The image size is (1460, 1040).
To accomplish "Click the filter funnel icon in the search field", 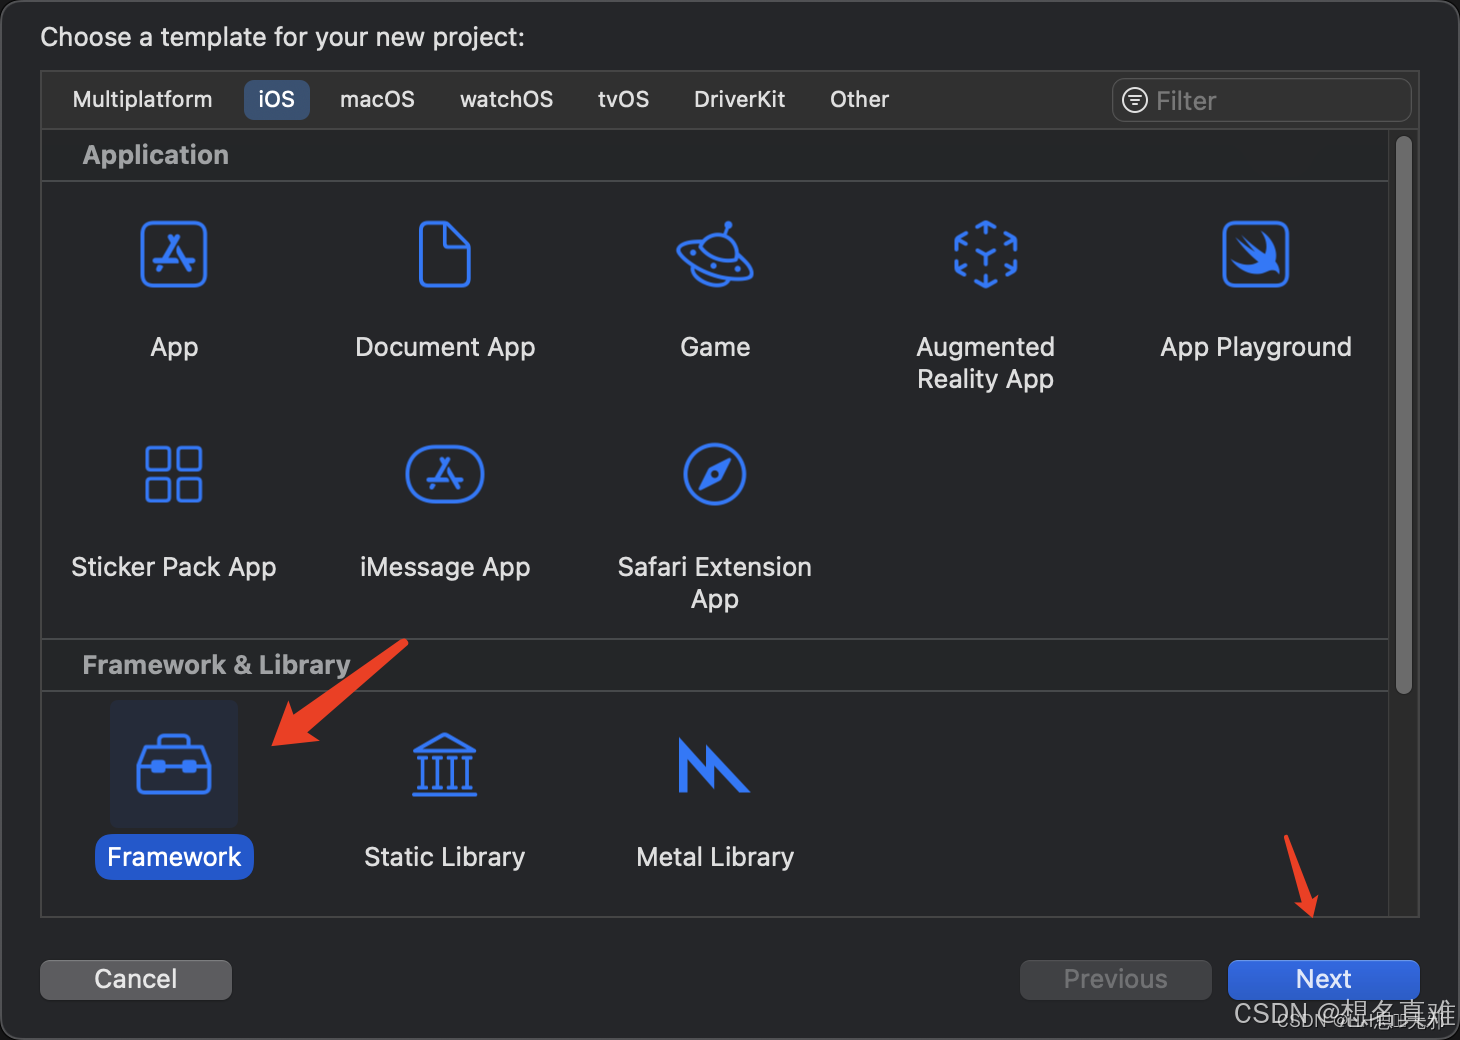I will pos(1135,100).
